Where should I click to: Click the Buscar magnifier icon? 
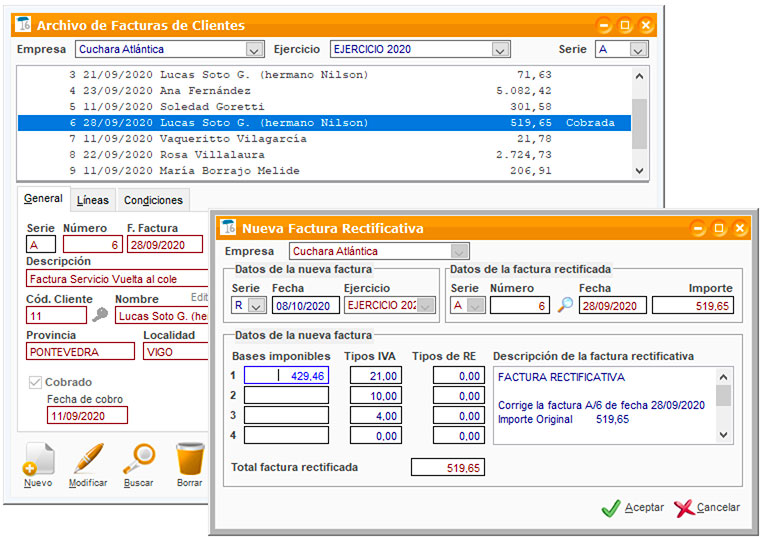pyautogui.click(x=139, y=458)
